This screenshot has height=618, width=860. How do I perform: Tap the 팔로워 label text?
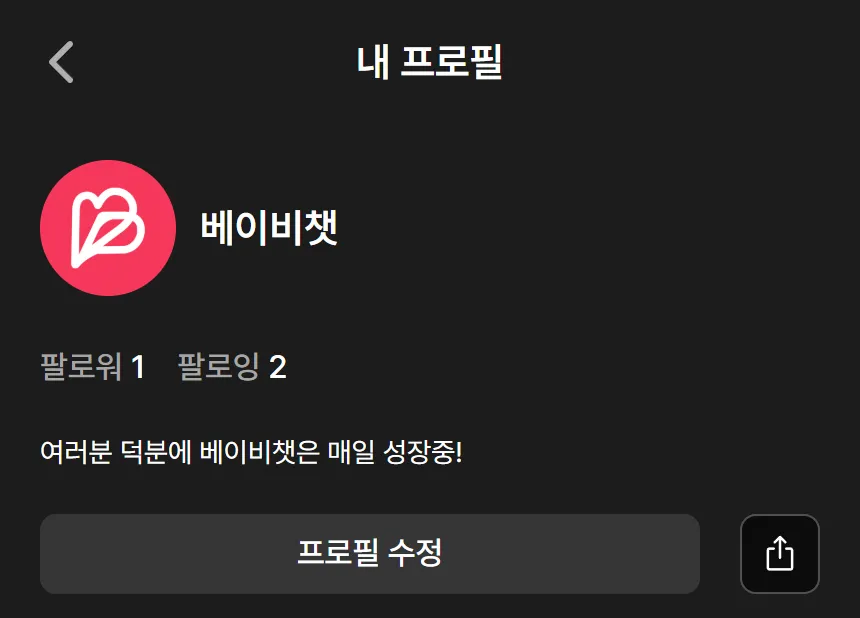coord(81,367)
